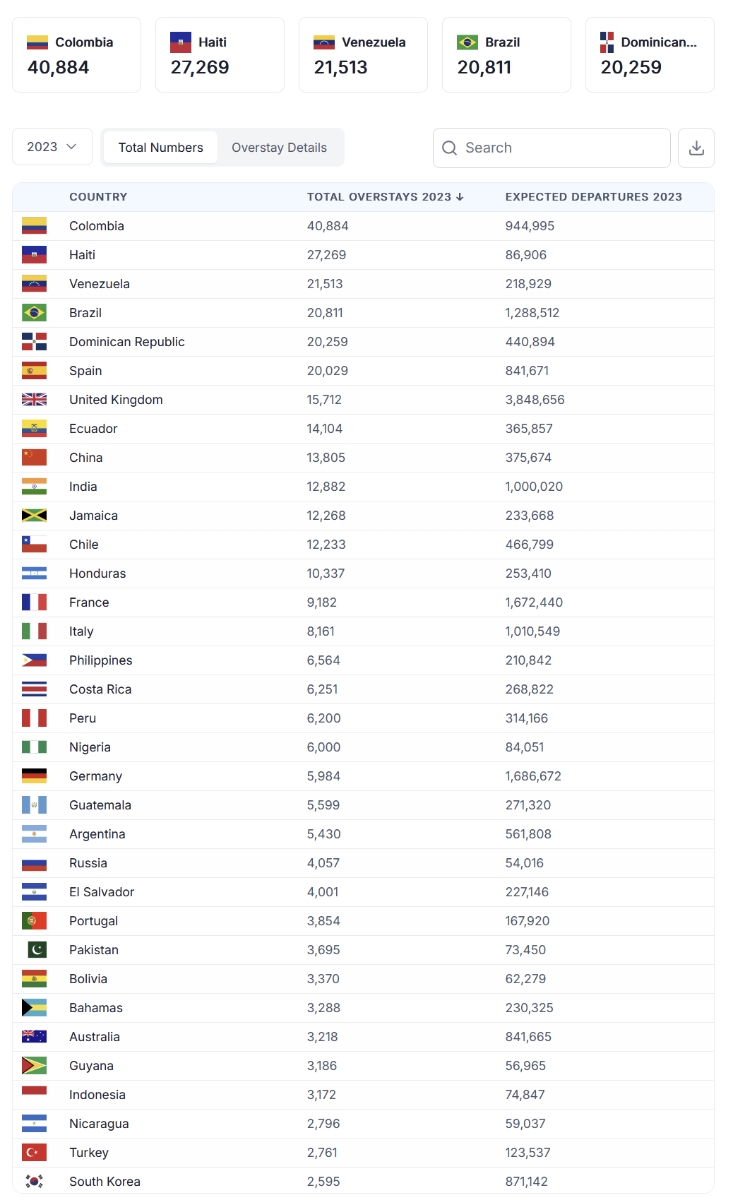
Task: Switch to Overstay Details view
Action: click(279, 148)
